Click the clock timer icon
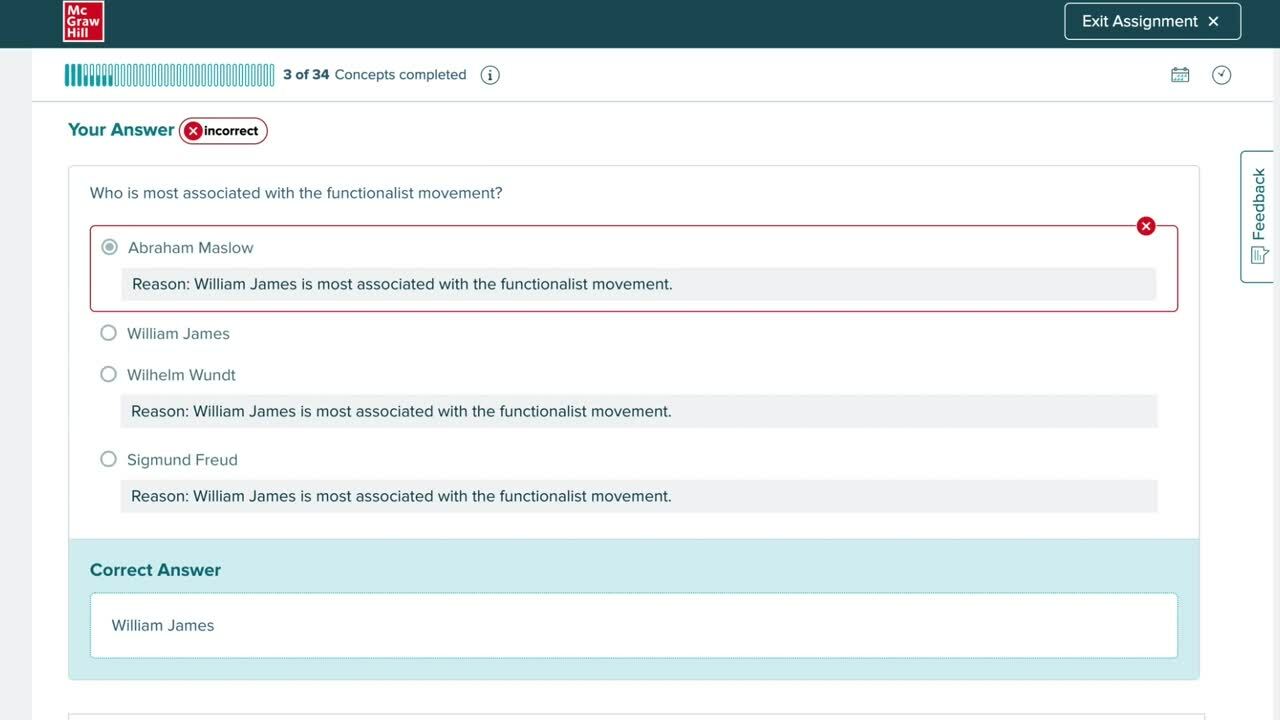 click(1221, 75)
